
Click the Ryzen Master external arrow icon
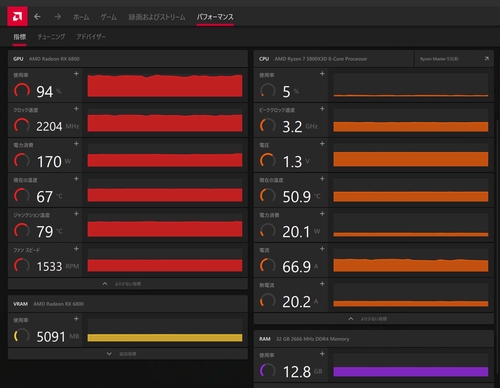click(487, 59)
